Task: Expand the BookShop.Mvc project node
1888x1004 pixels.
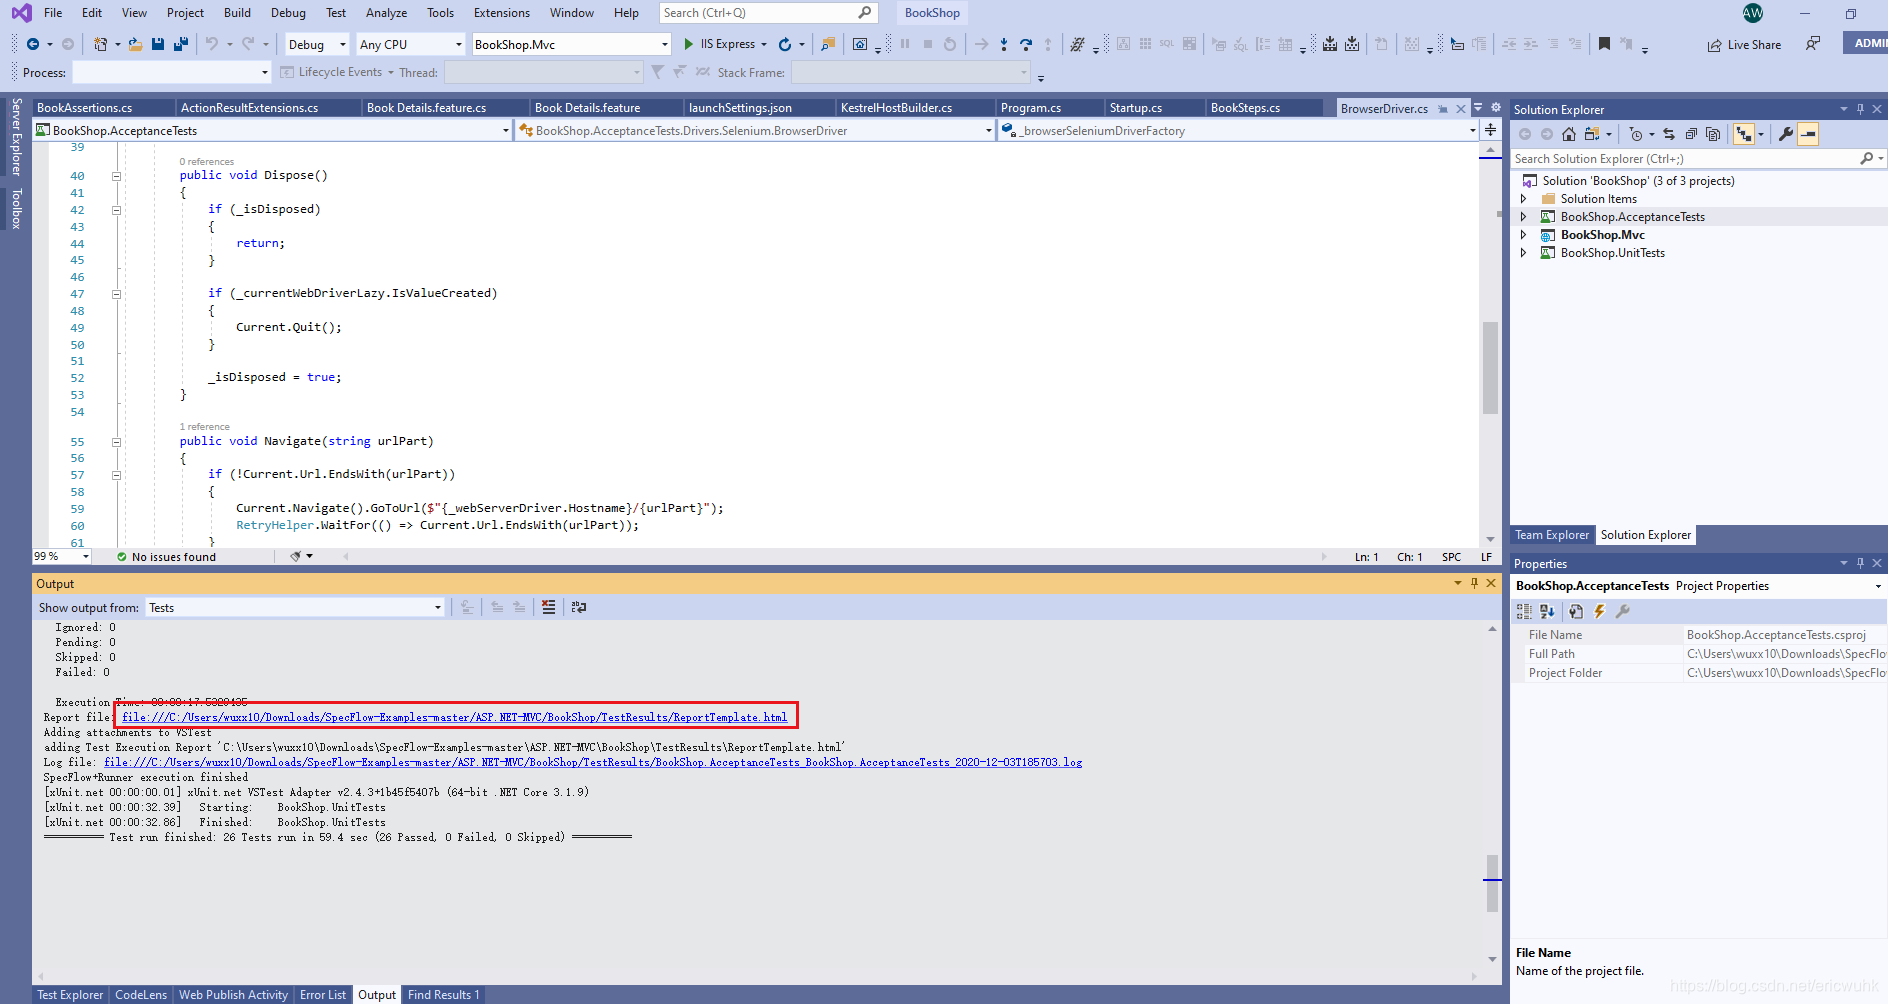Action: [x=1523, y=235]
